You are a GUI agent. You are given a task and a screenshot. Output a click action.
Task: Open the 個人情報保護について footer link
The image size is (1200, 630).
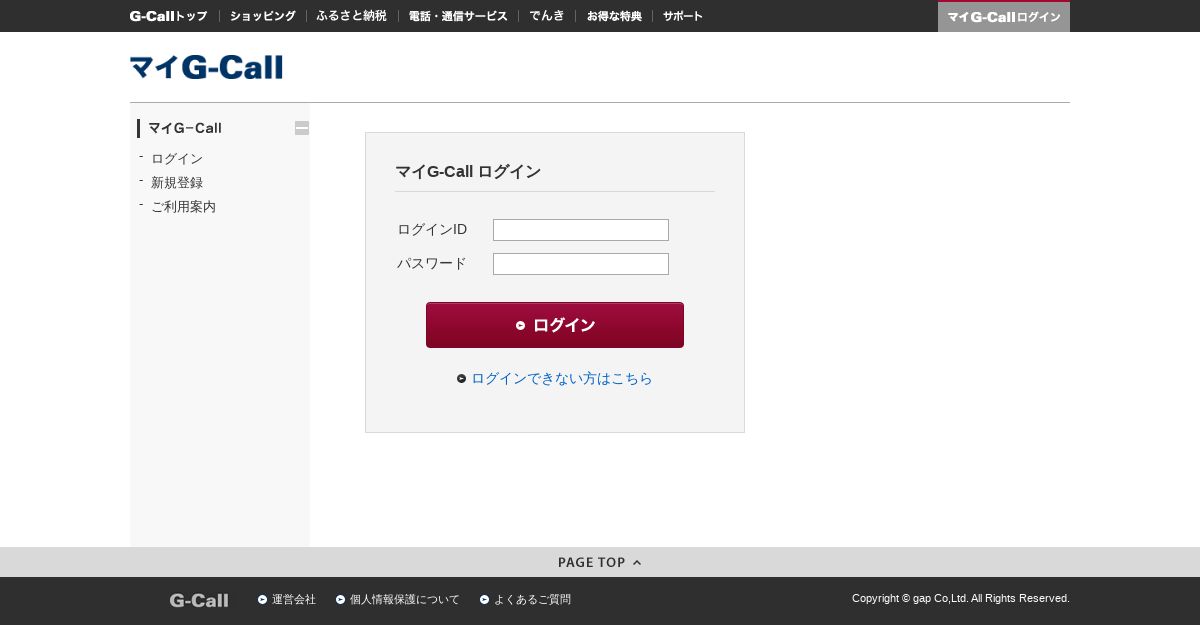coord(405,600)
